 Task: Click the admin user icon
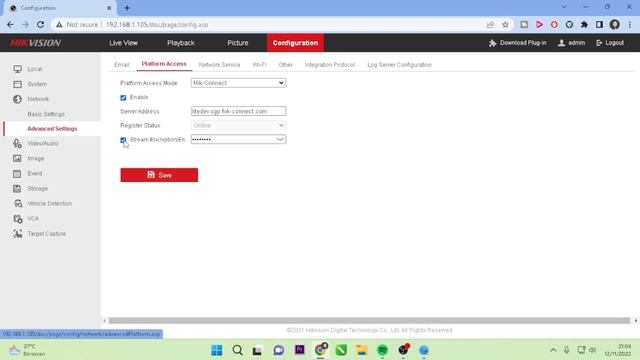click(x=562, y=43)
